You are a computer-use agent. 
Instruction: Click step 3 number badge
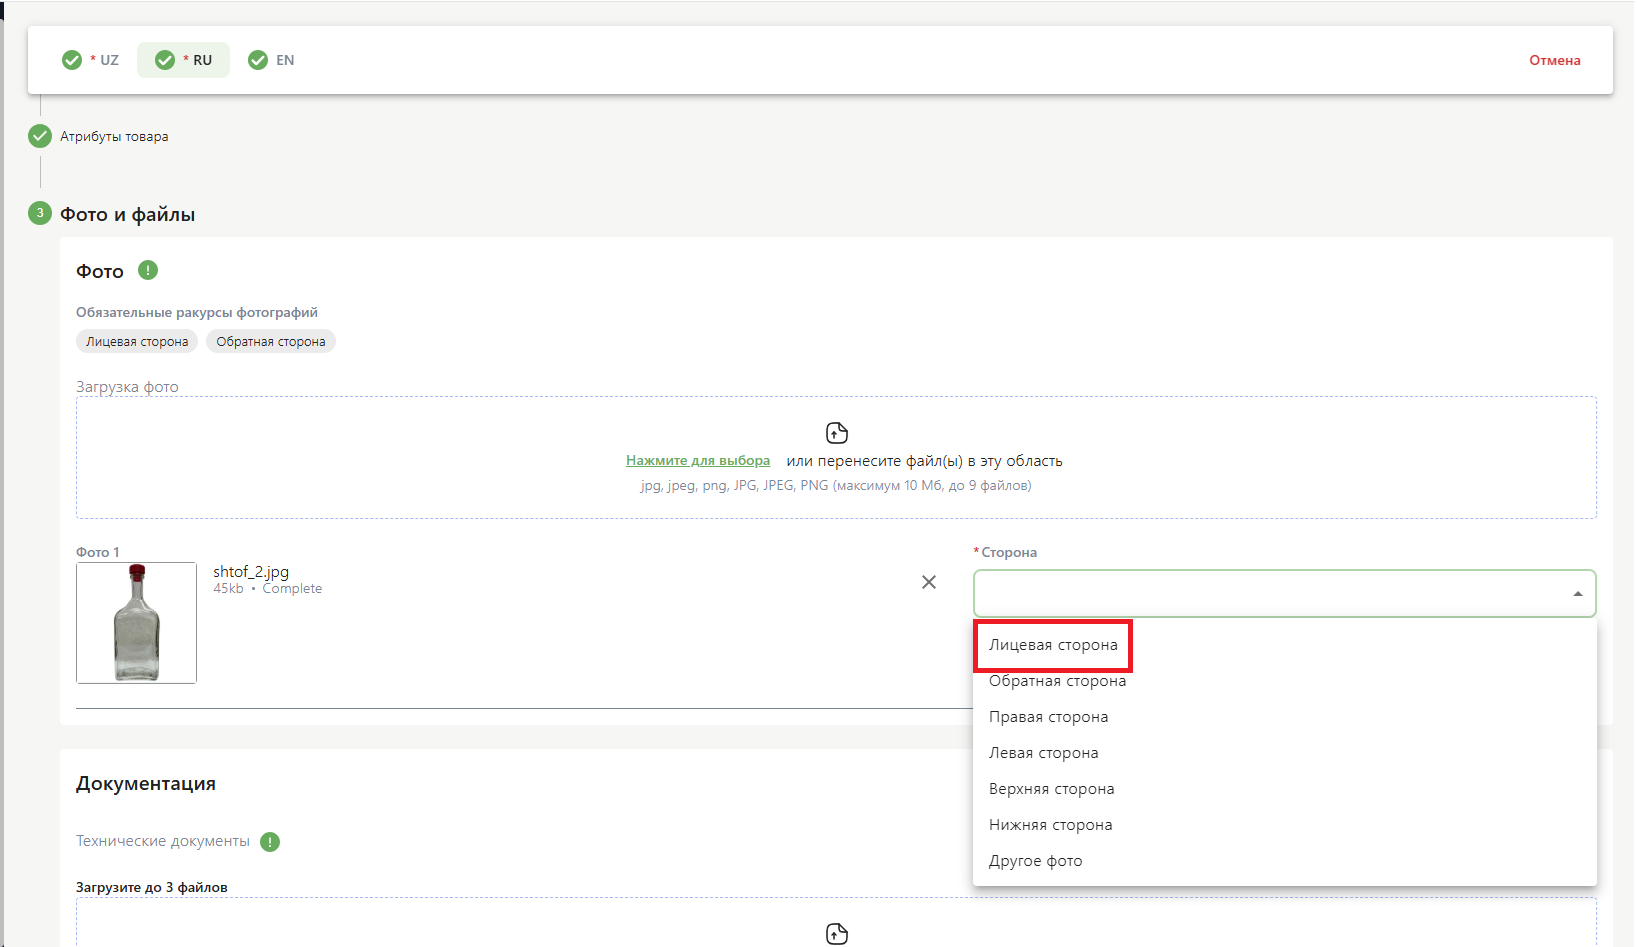point(40,213)
